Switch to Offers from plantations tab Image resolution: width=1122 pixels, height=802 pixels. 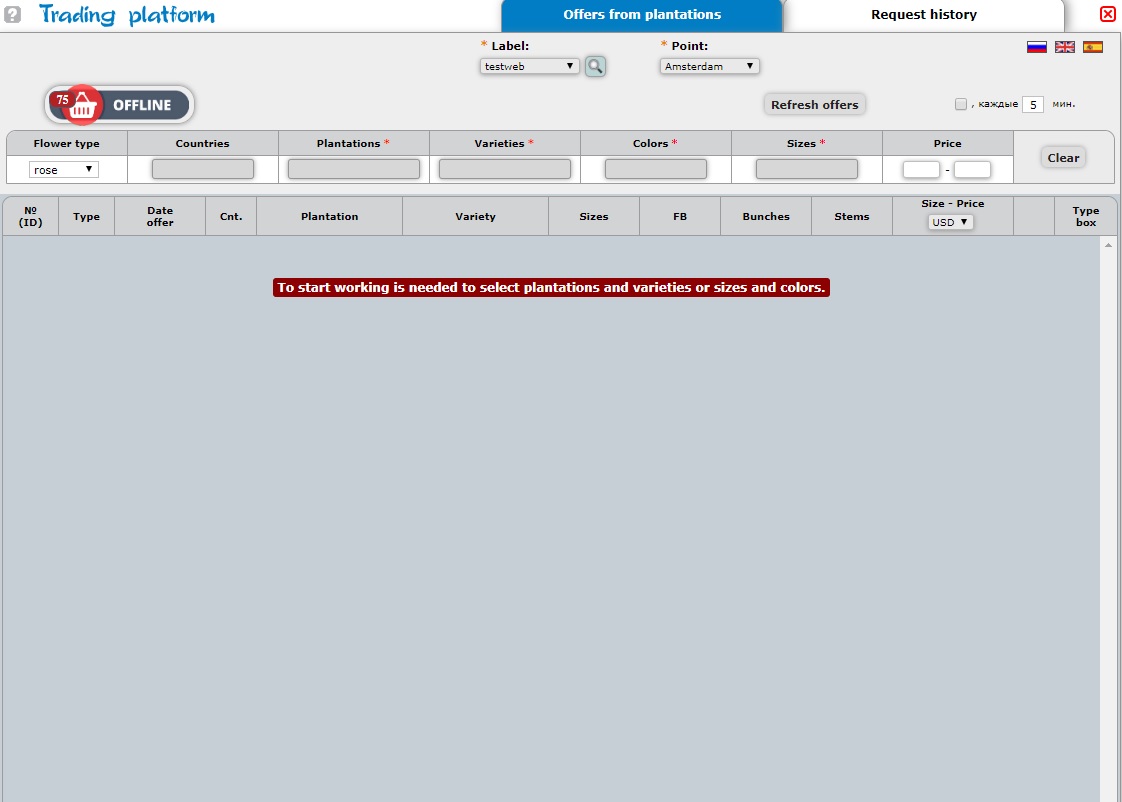[x=641, y=15]
